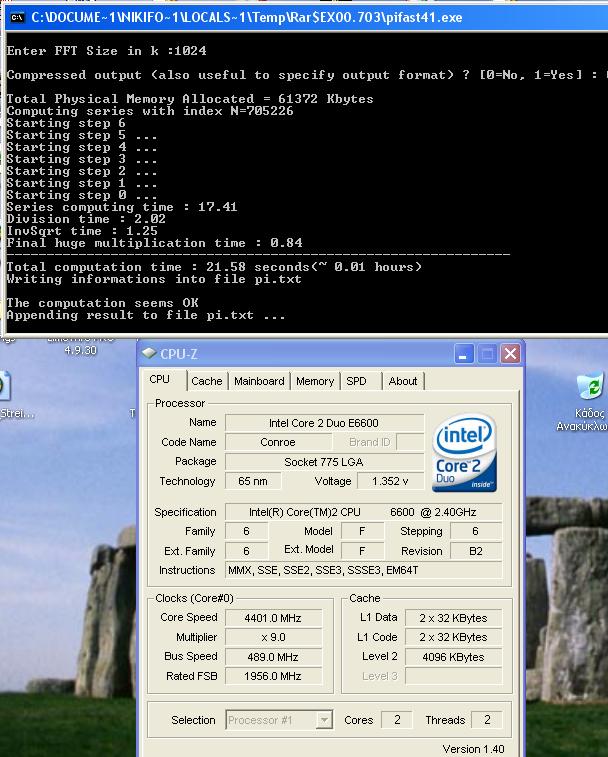Click the Specification field text
Screen dimensions: 608x757
point(363,512)
